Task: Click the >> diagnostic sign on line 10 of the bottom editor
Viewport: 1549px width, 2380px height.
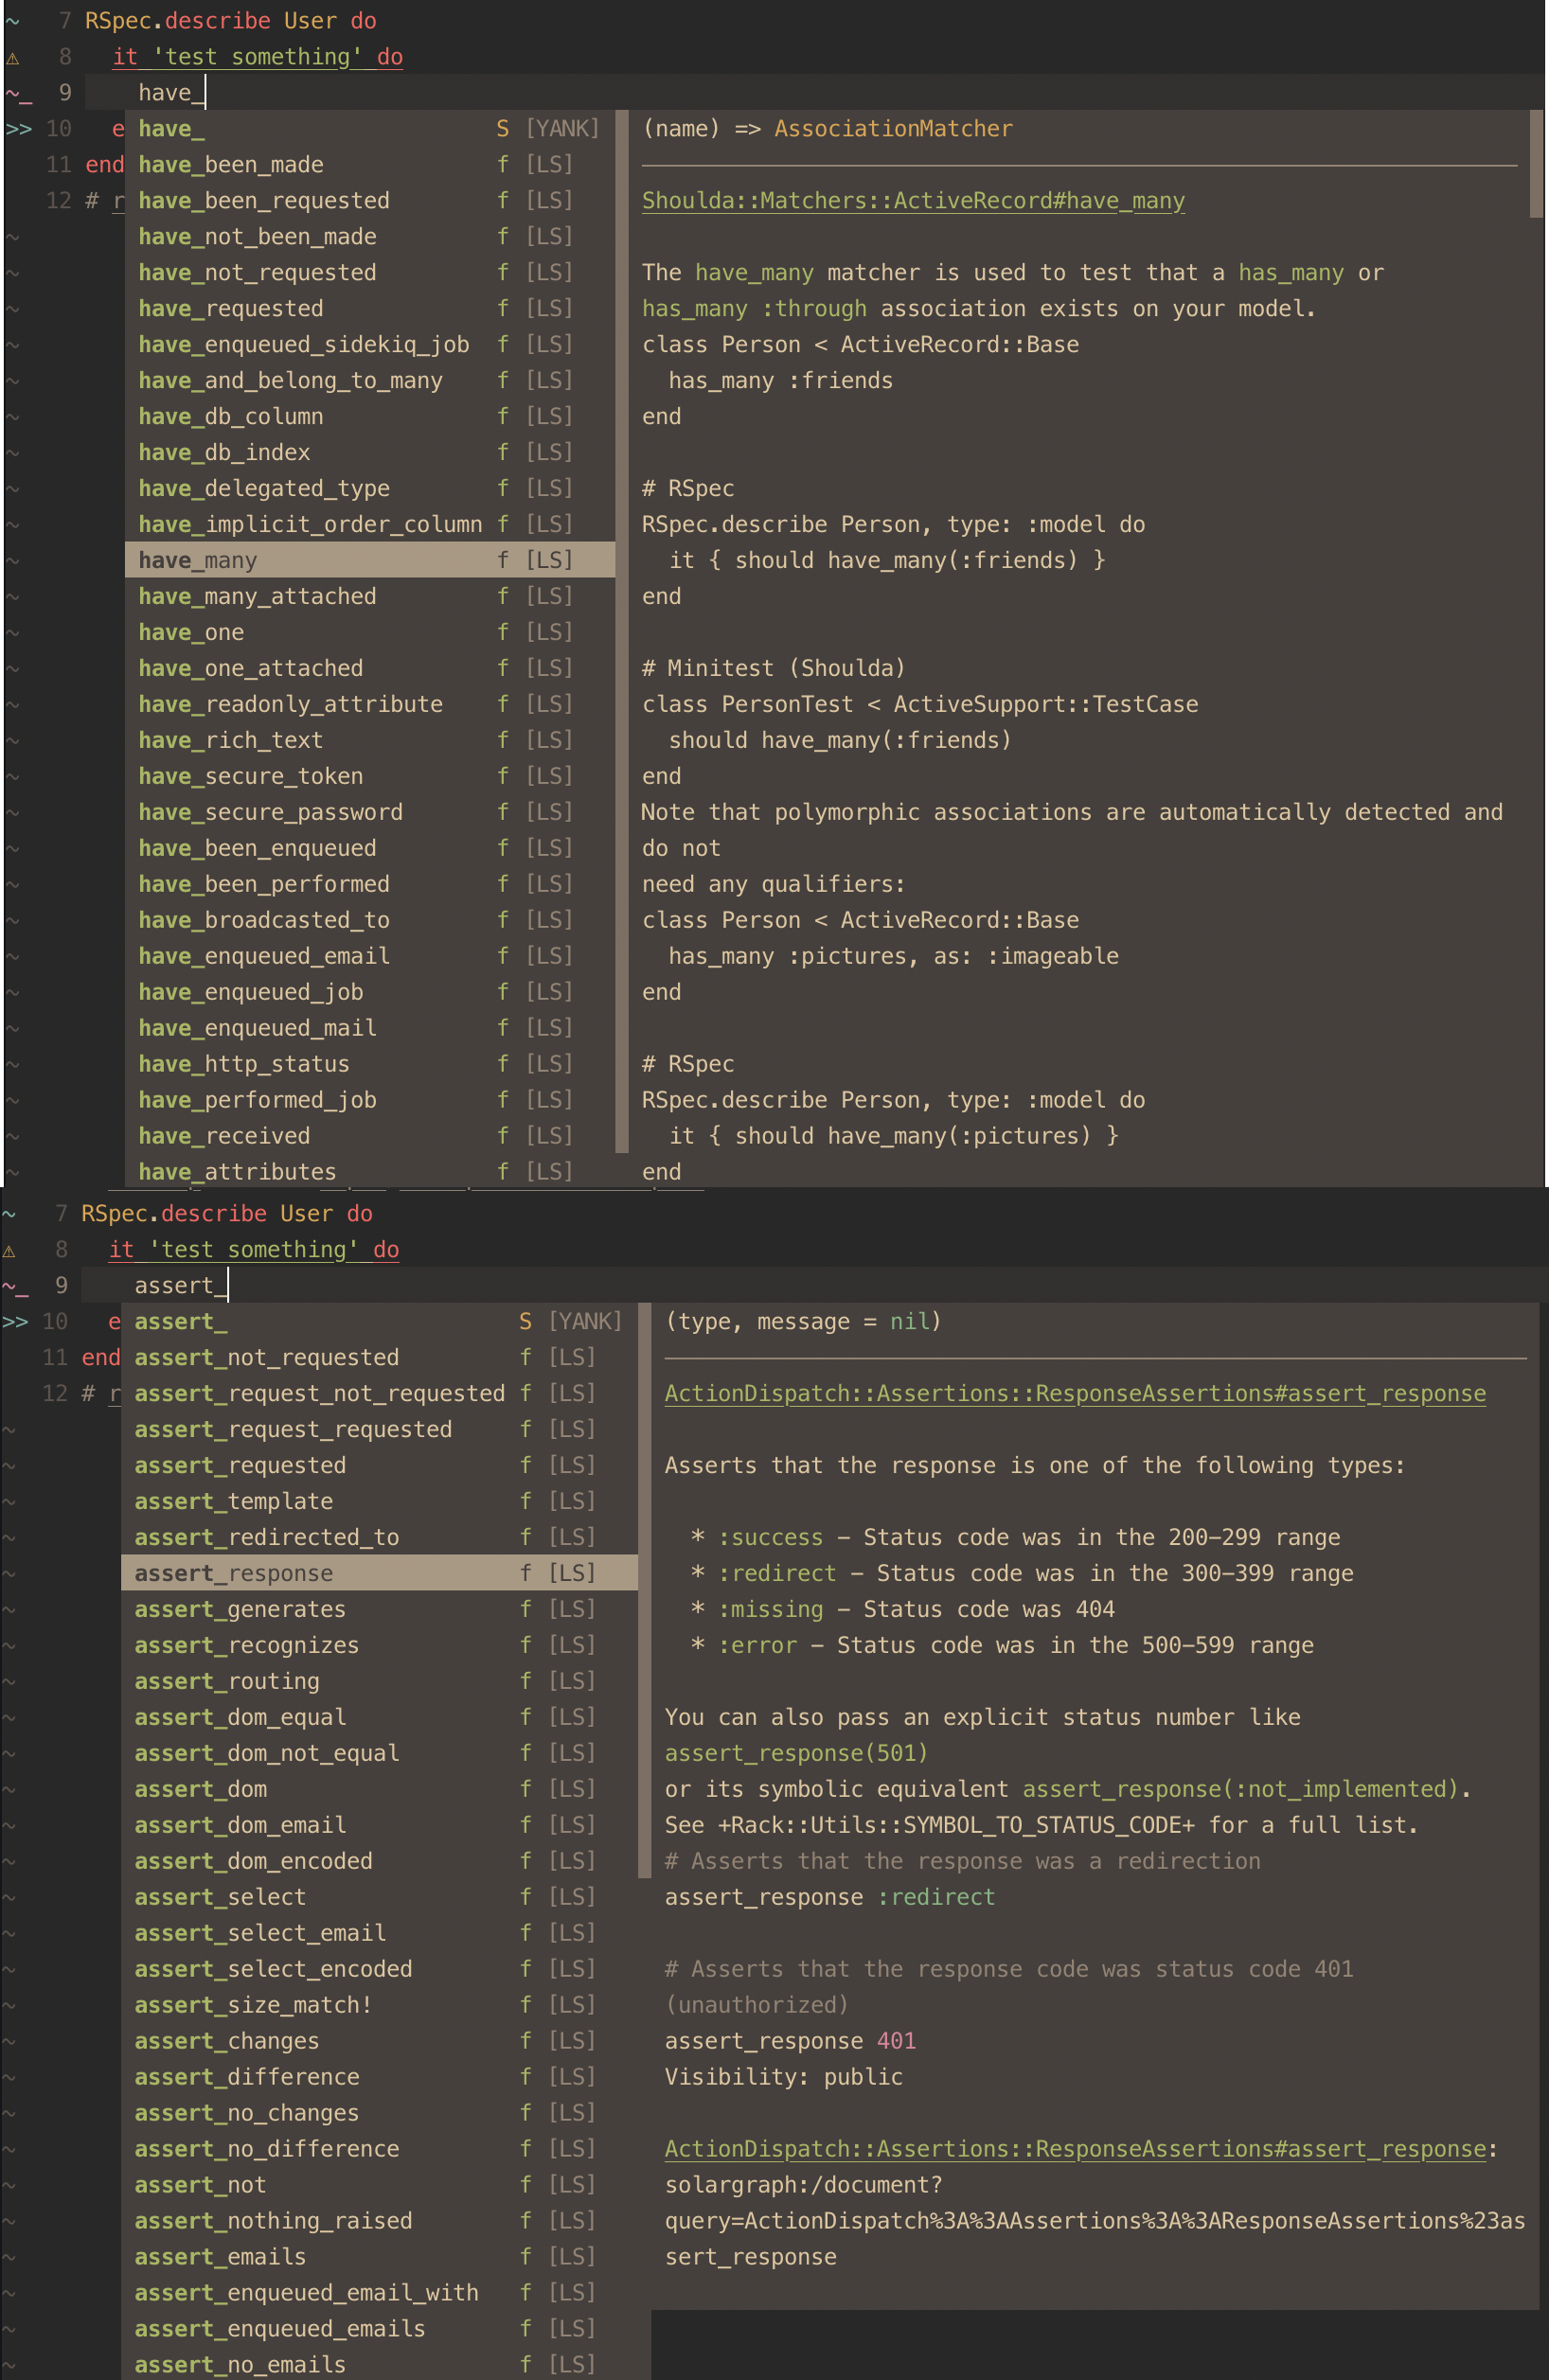Action: [x=15, y=1322]
